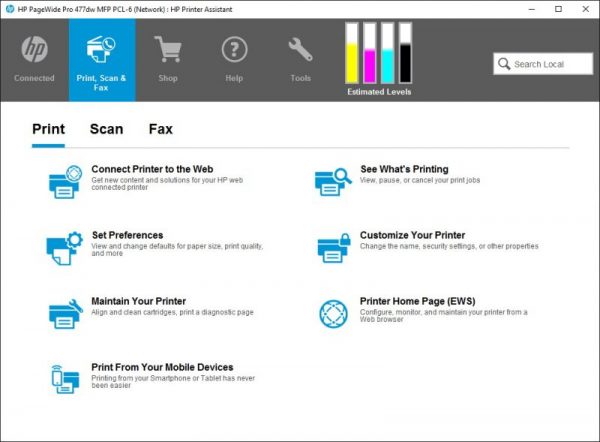Image resolution: width=600 pixels, height=442 pixels.
Task: Open Set Preferences link
Action: [127, 235]
